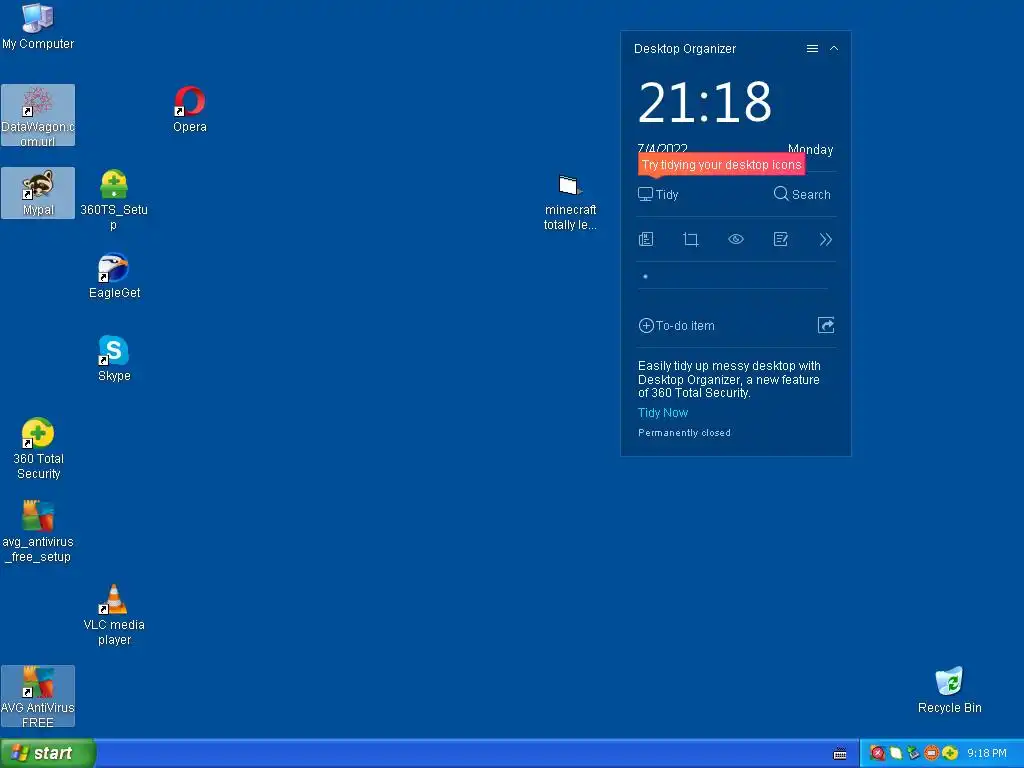Screen dimensions: 1024x768
Task: Click the Permanently closed link
Action: (x=684, y=432)
